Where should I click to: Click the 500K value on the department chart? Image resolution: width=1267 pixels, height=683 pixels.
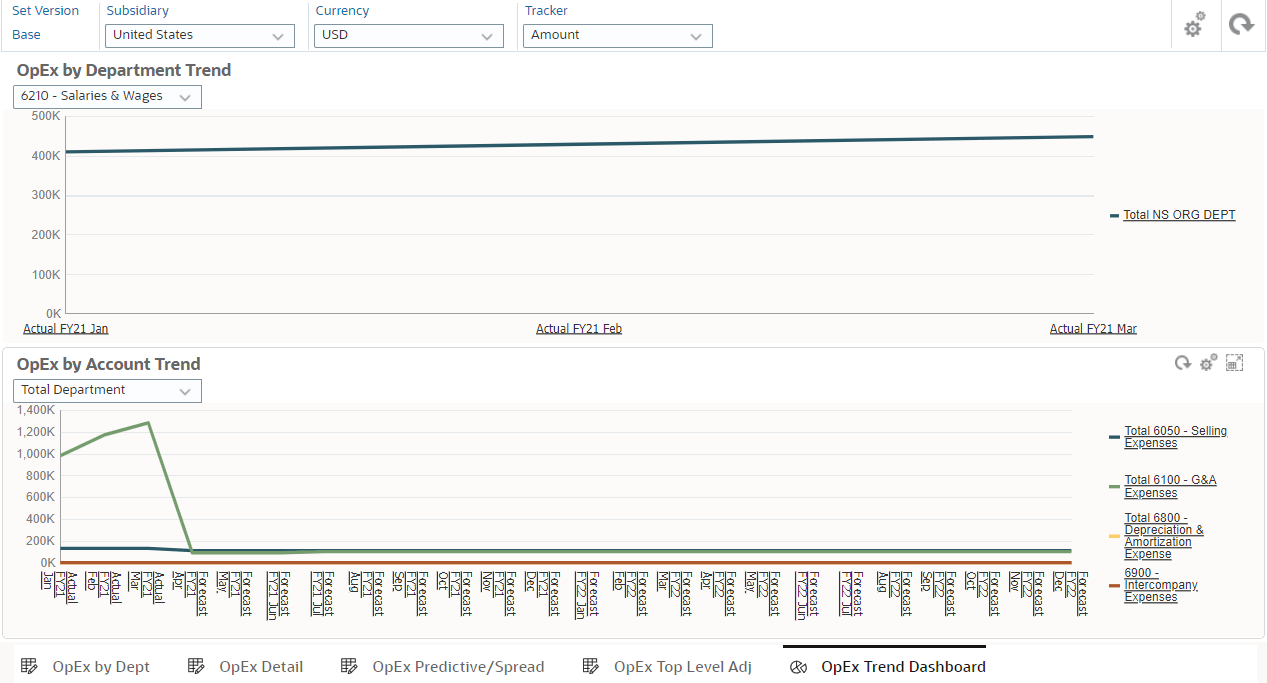coord(46,116)
